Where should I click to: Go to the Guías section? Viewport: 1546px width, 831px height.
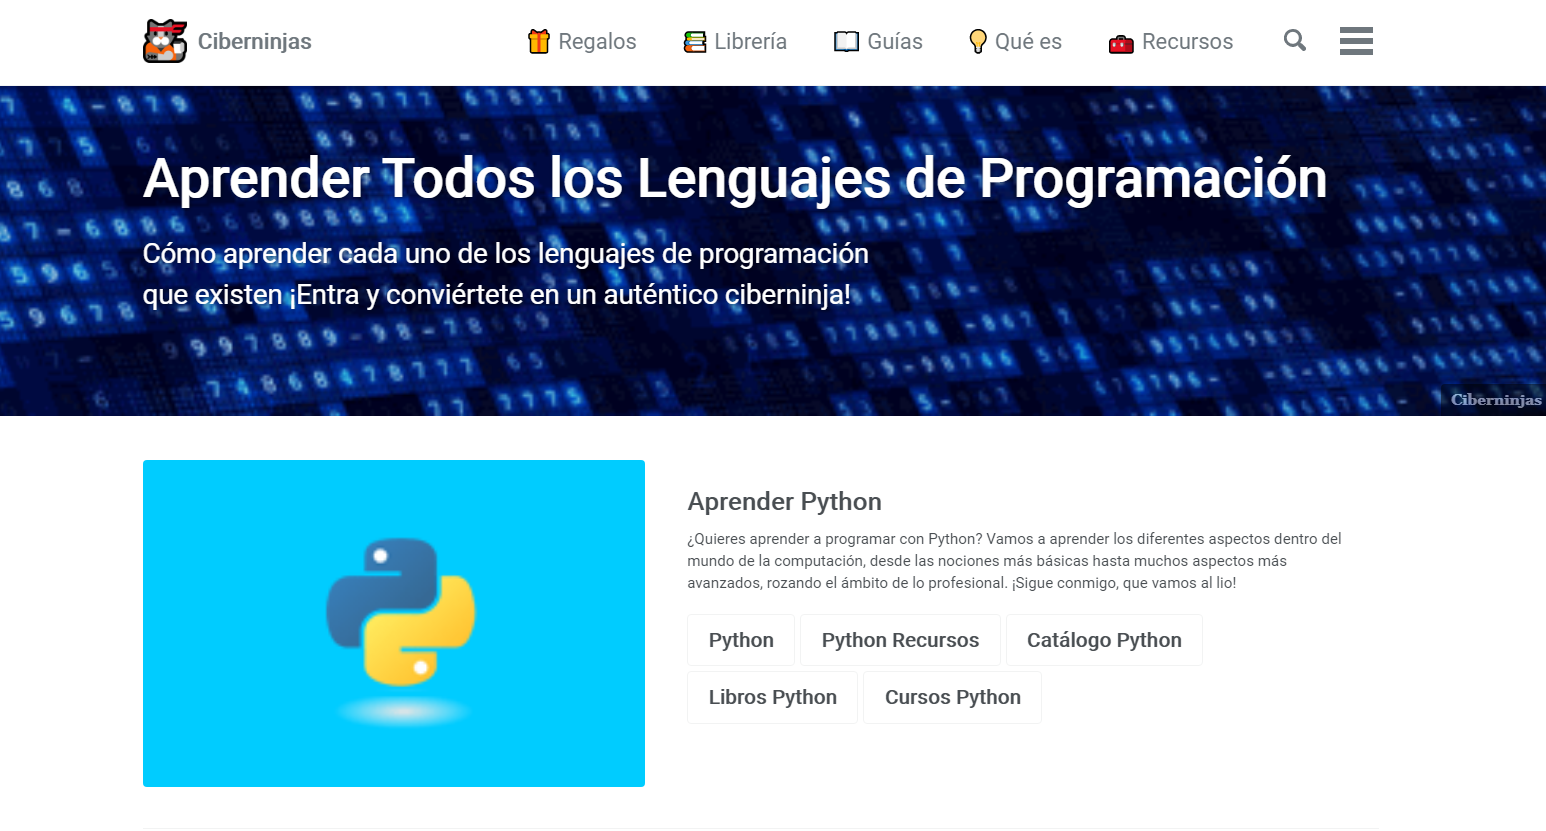(x=895, y=41)
